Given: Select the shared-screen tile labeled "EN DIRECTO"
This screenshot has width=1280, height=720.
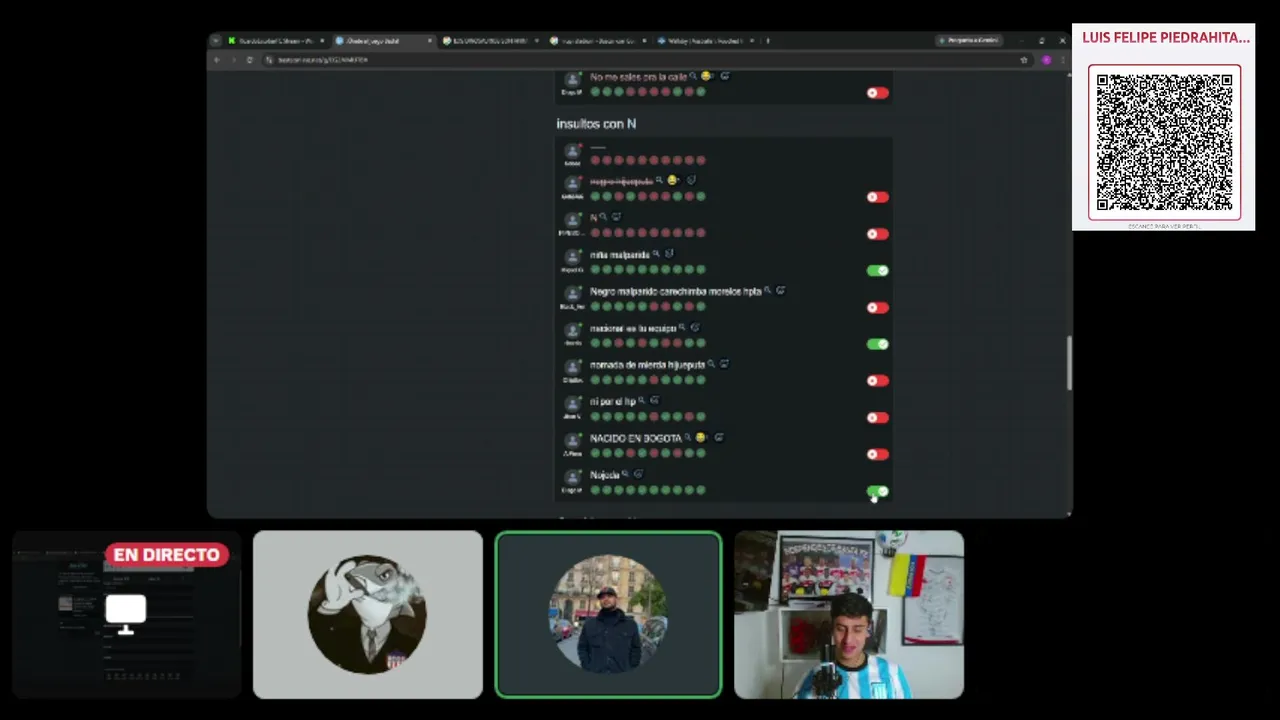Looking at the screenshot, I should 126,614.
